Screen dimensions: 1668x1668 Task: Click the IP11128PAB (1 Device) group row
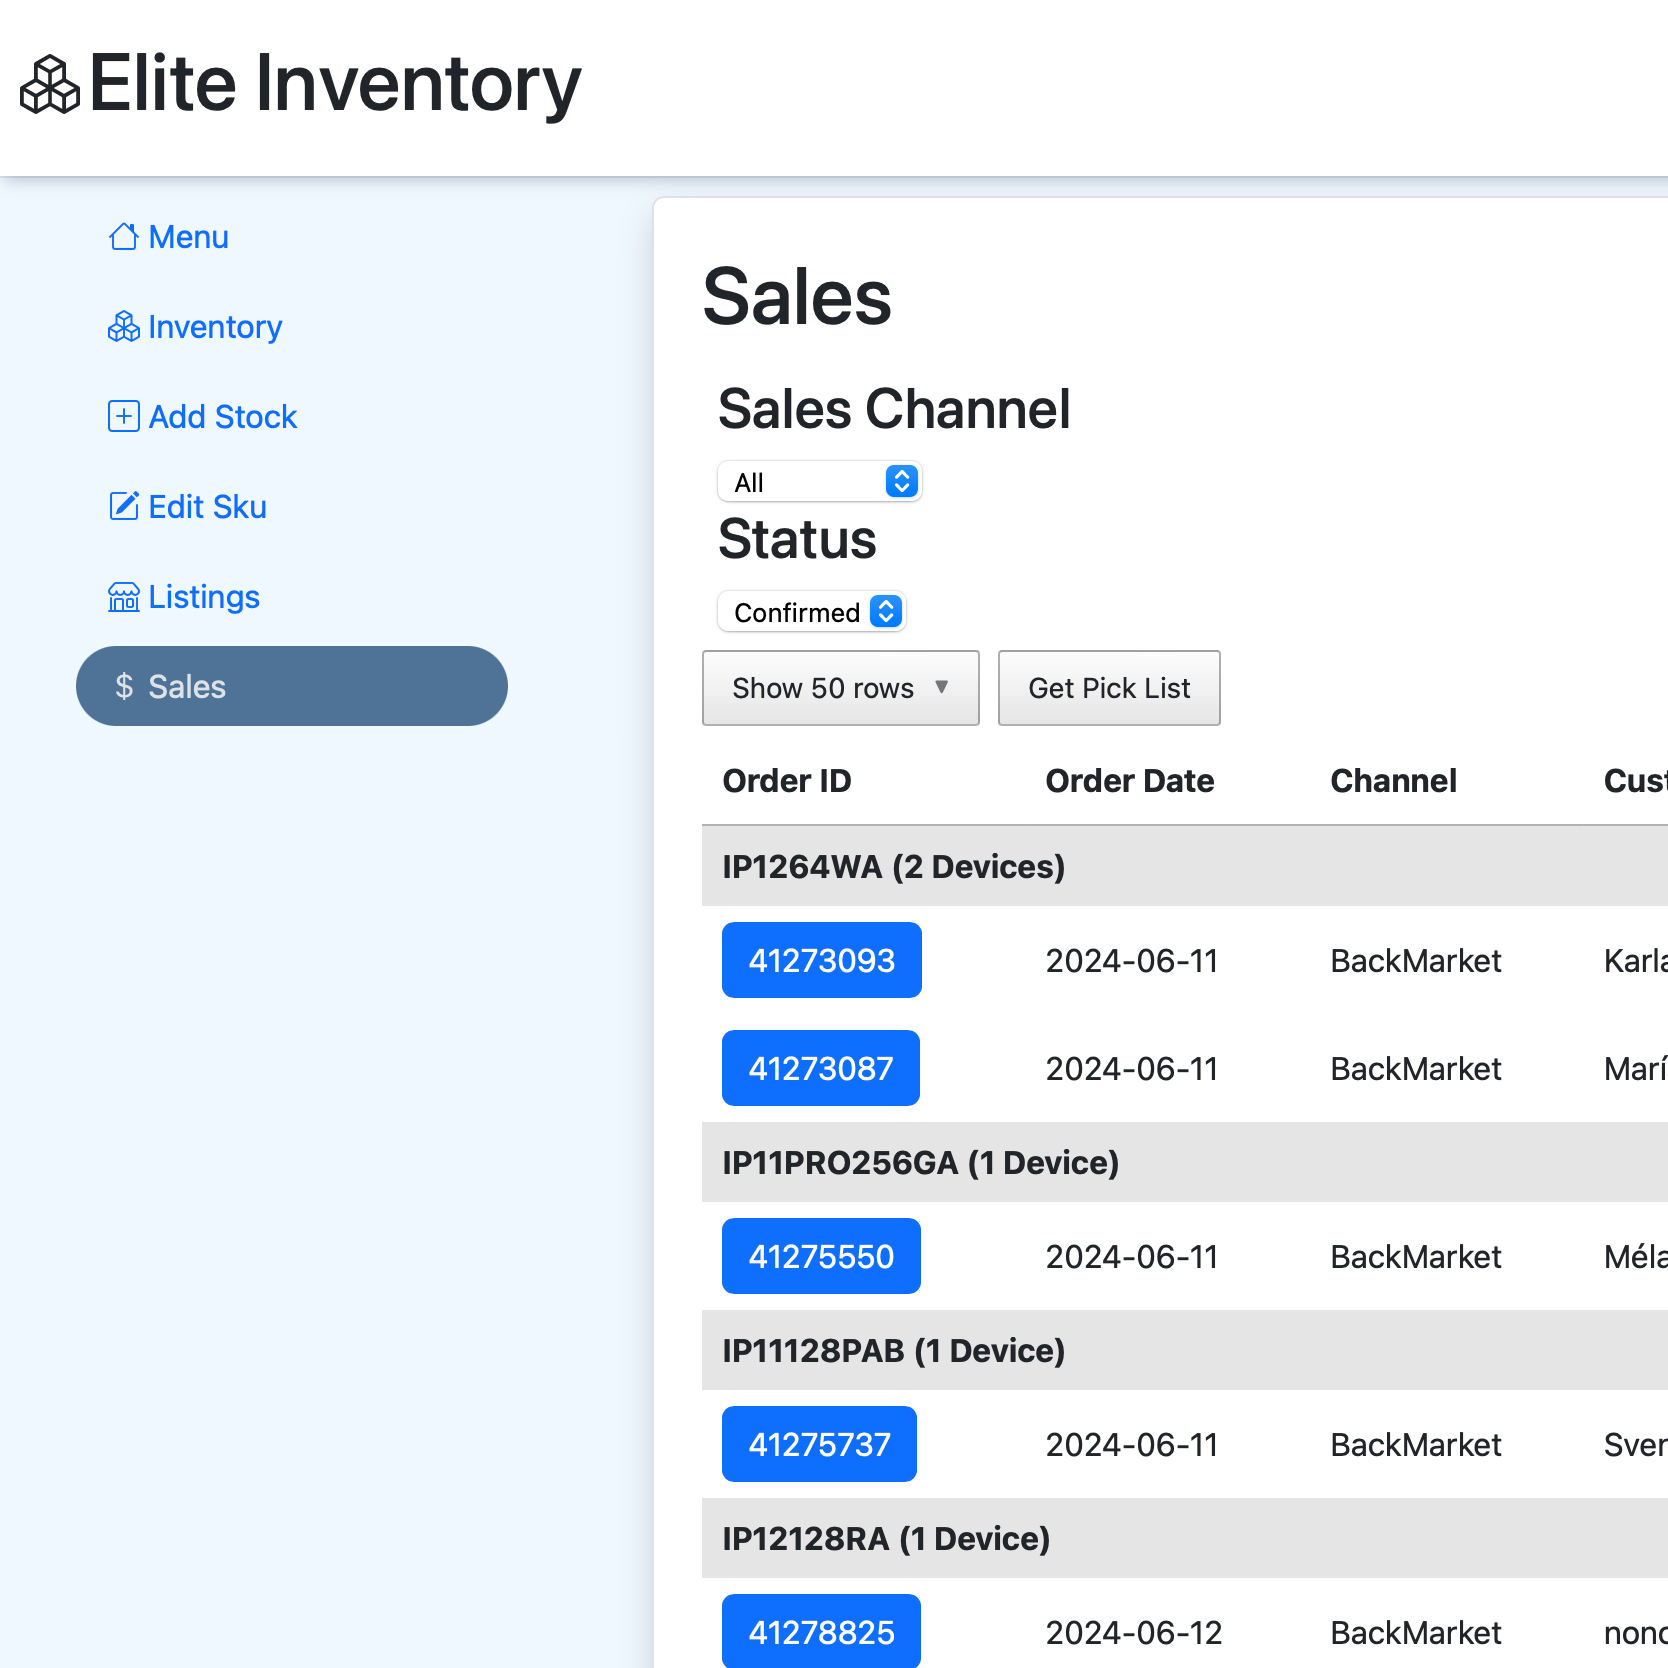tap(1185, 1350)
